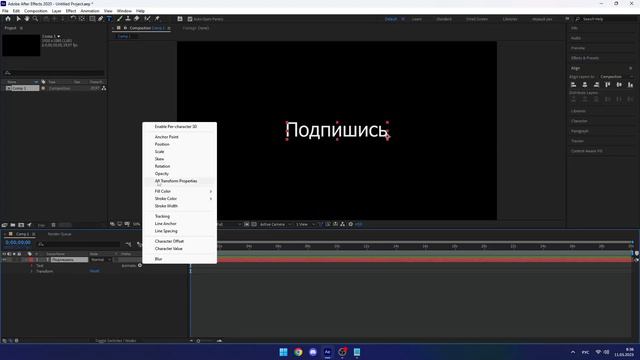Expand Transform property group of layer
The width and height of the screenshot is (640, 360).
32,271
